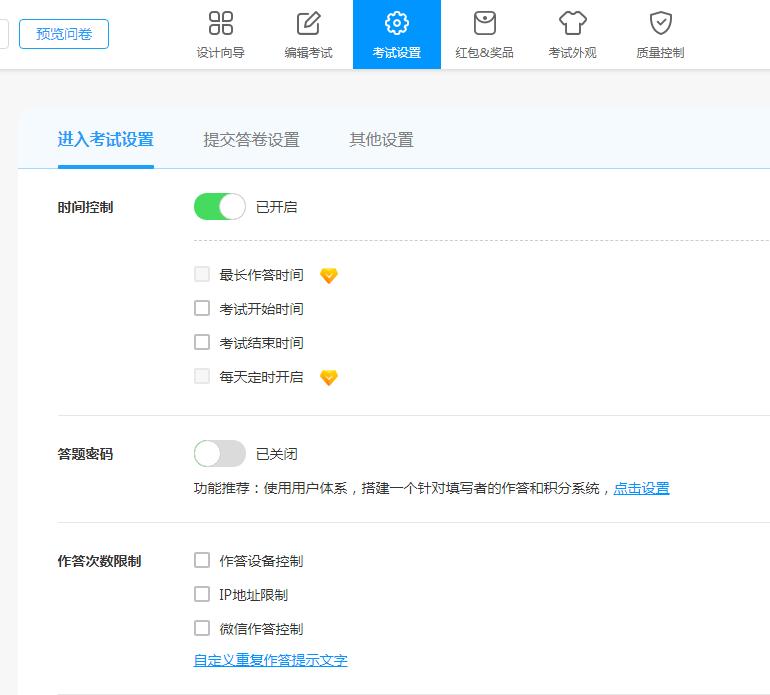Click the 预览问卷 preview button
This screenshot has width=770, height=695.
(x=64, y=34)
